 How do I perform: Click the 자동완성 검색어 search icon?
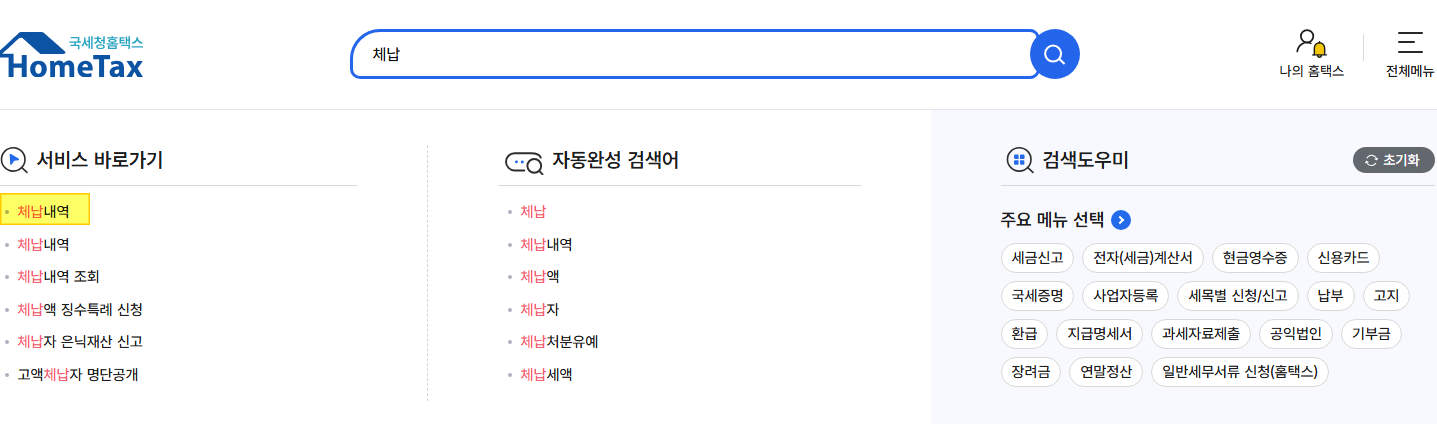524,162
